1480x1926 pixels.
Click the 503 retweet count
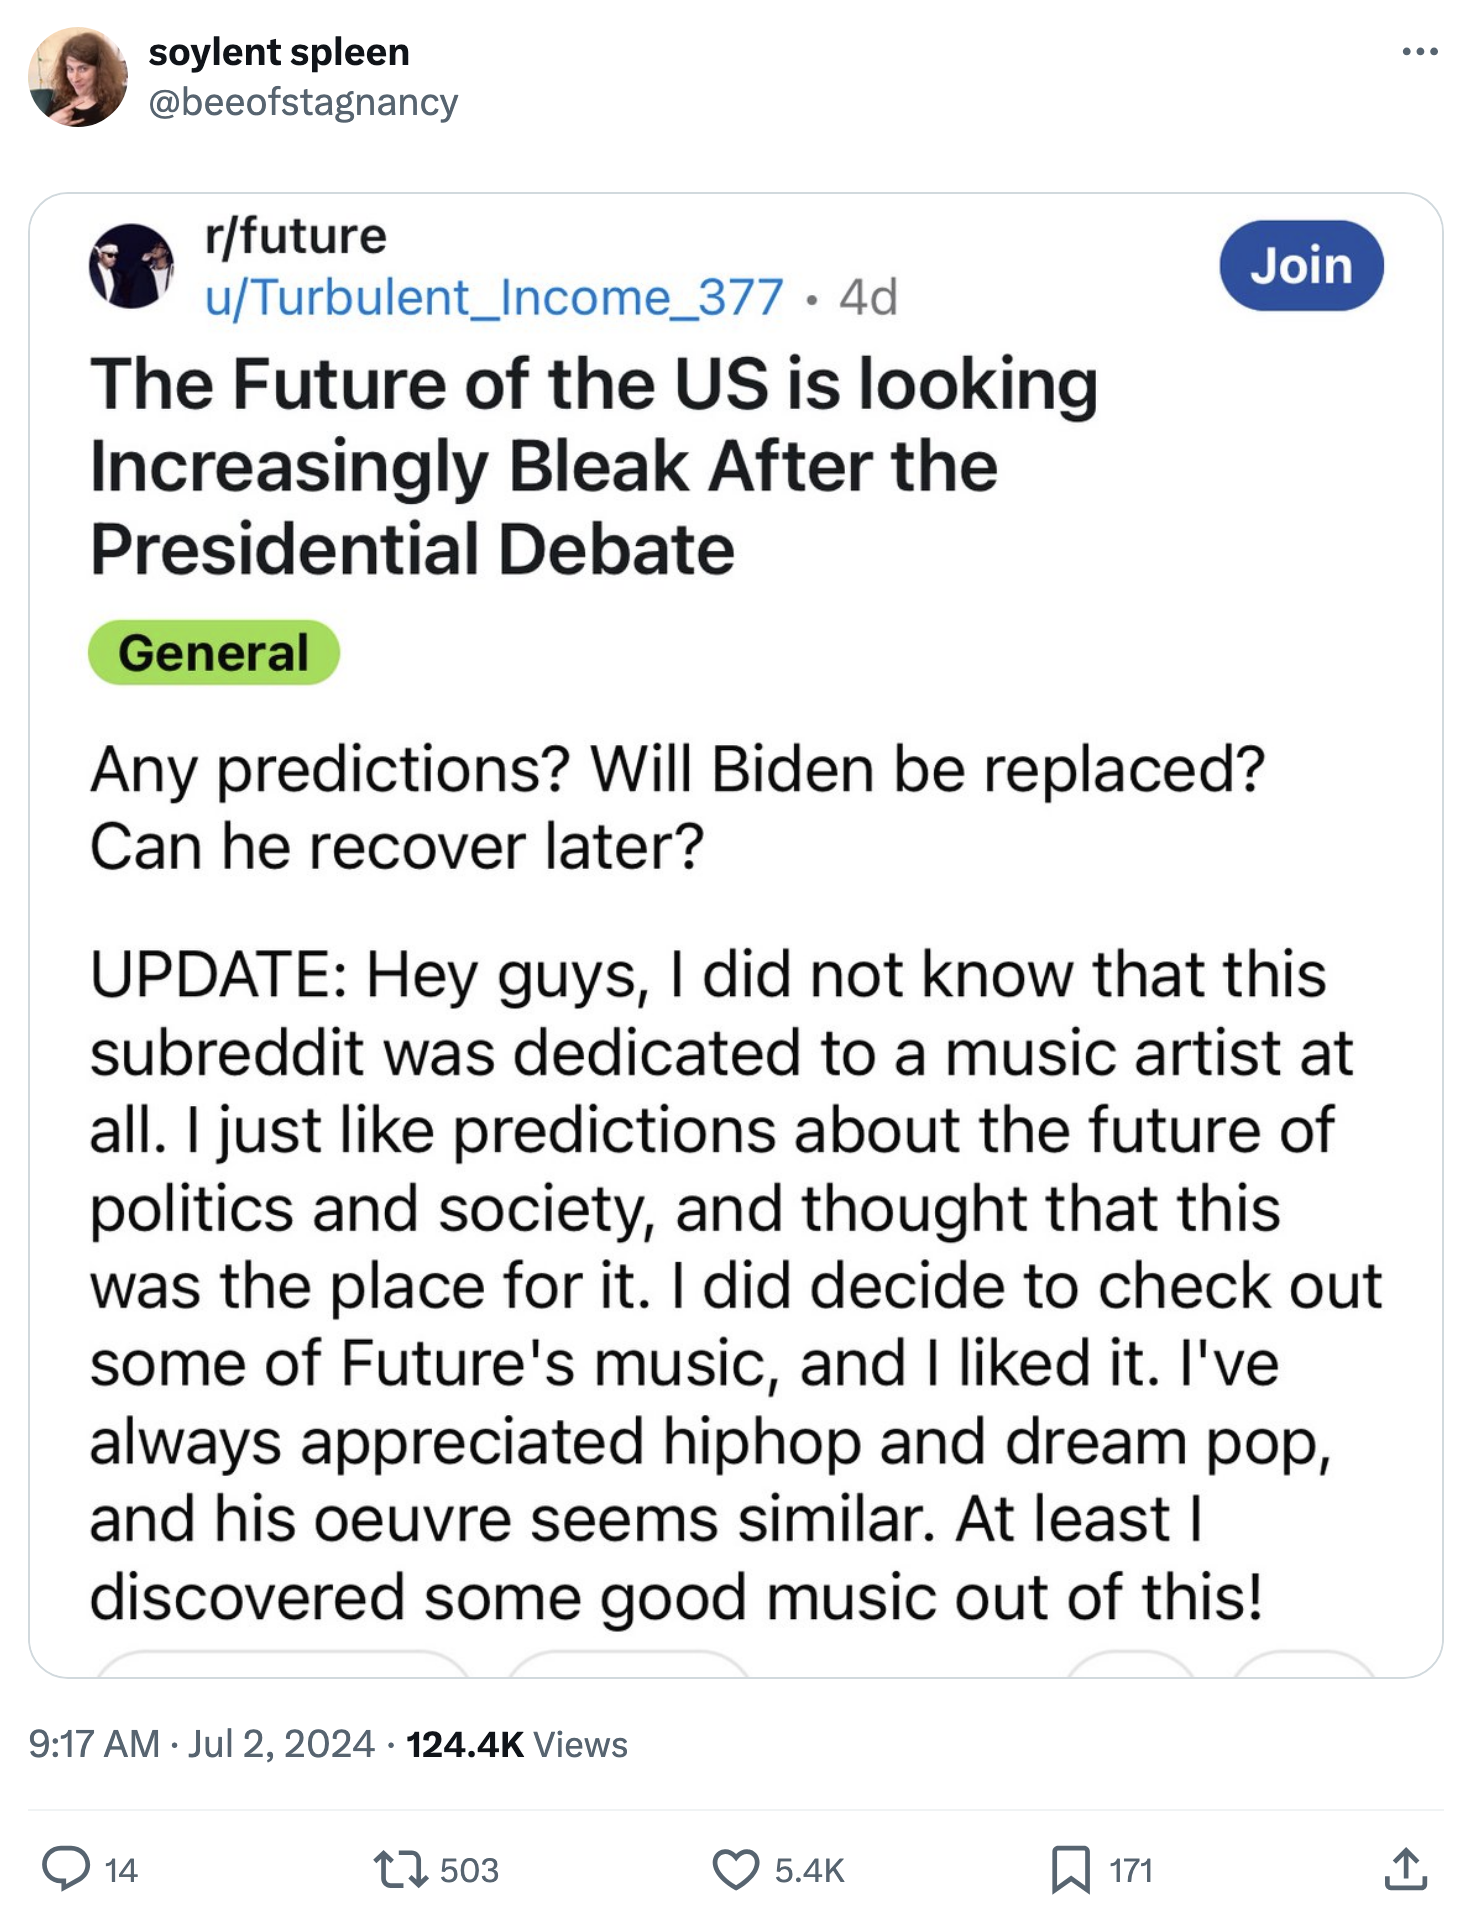pos(469,1870)
